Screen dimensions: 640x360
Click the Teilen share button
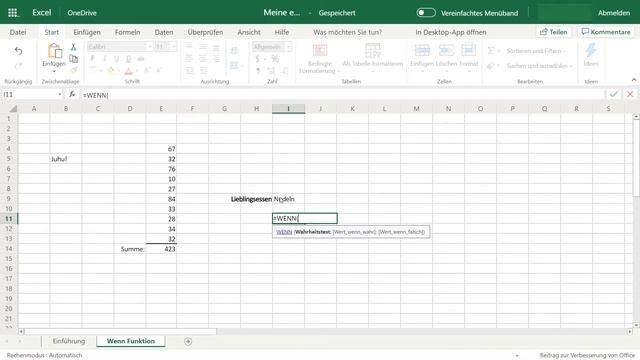553,32
